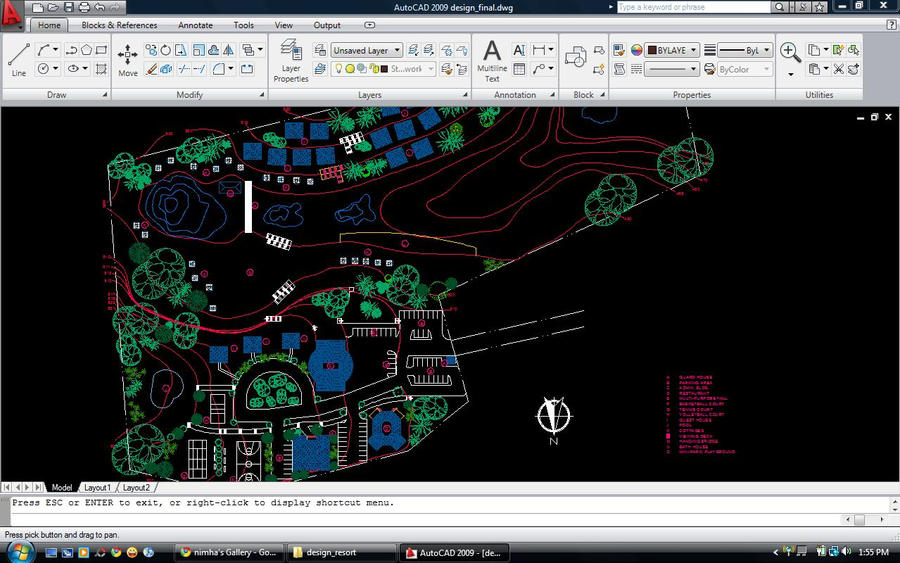Viewport: 900px width, 563px height.
Task: Switch to the Annotate tab
Action: [x=195, y=25]
